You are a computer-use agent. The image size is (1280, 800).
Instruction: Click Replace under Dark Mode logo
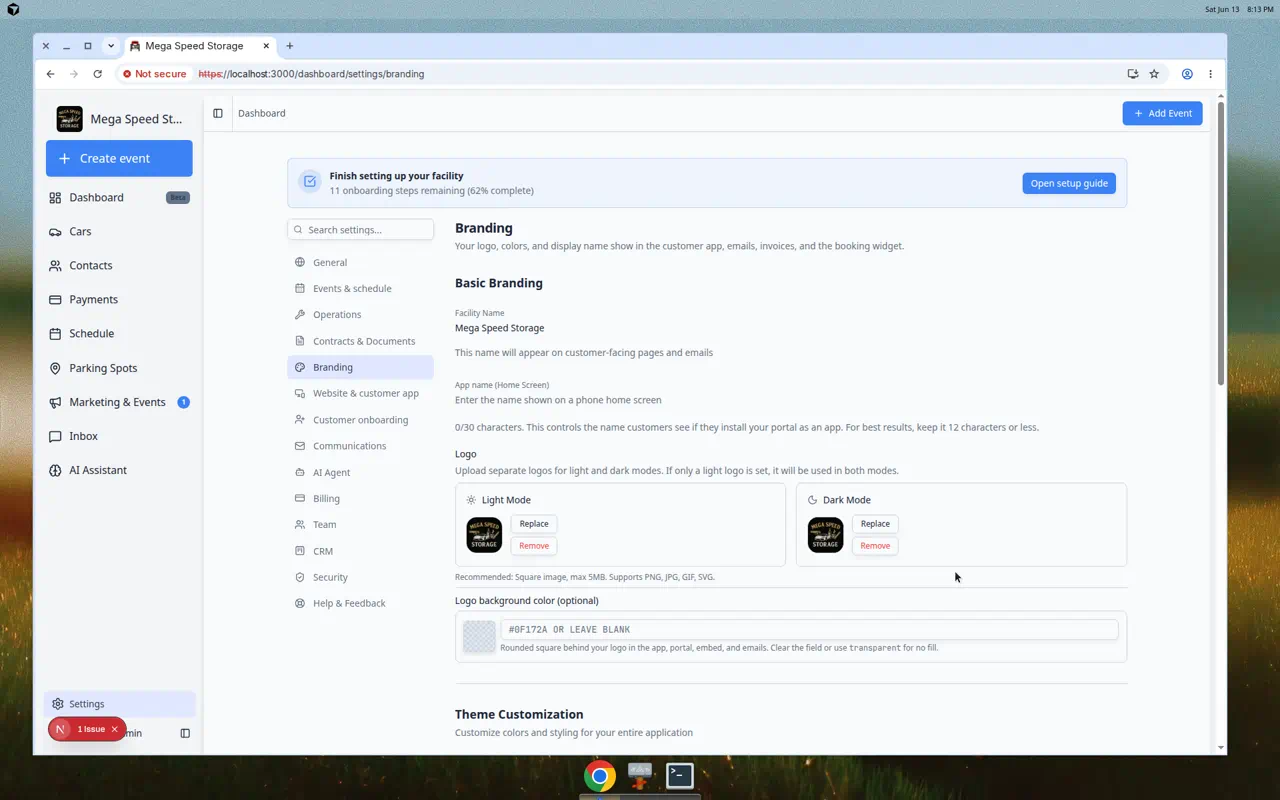(x=875, y=524)
